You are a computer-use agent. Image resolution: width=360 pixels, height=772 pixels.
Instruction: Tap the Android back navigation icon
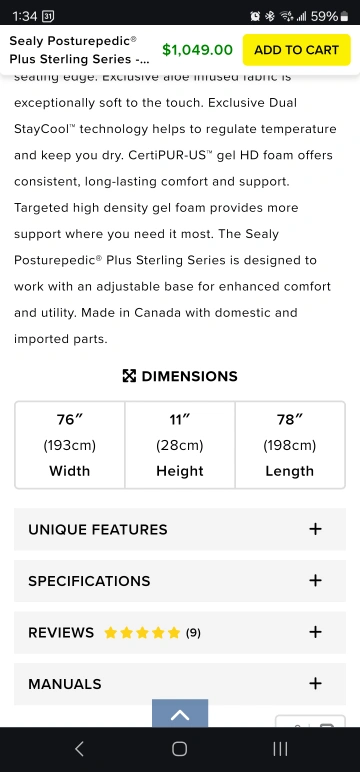point(79,749)
